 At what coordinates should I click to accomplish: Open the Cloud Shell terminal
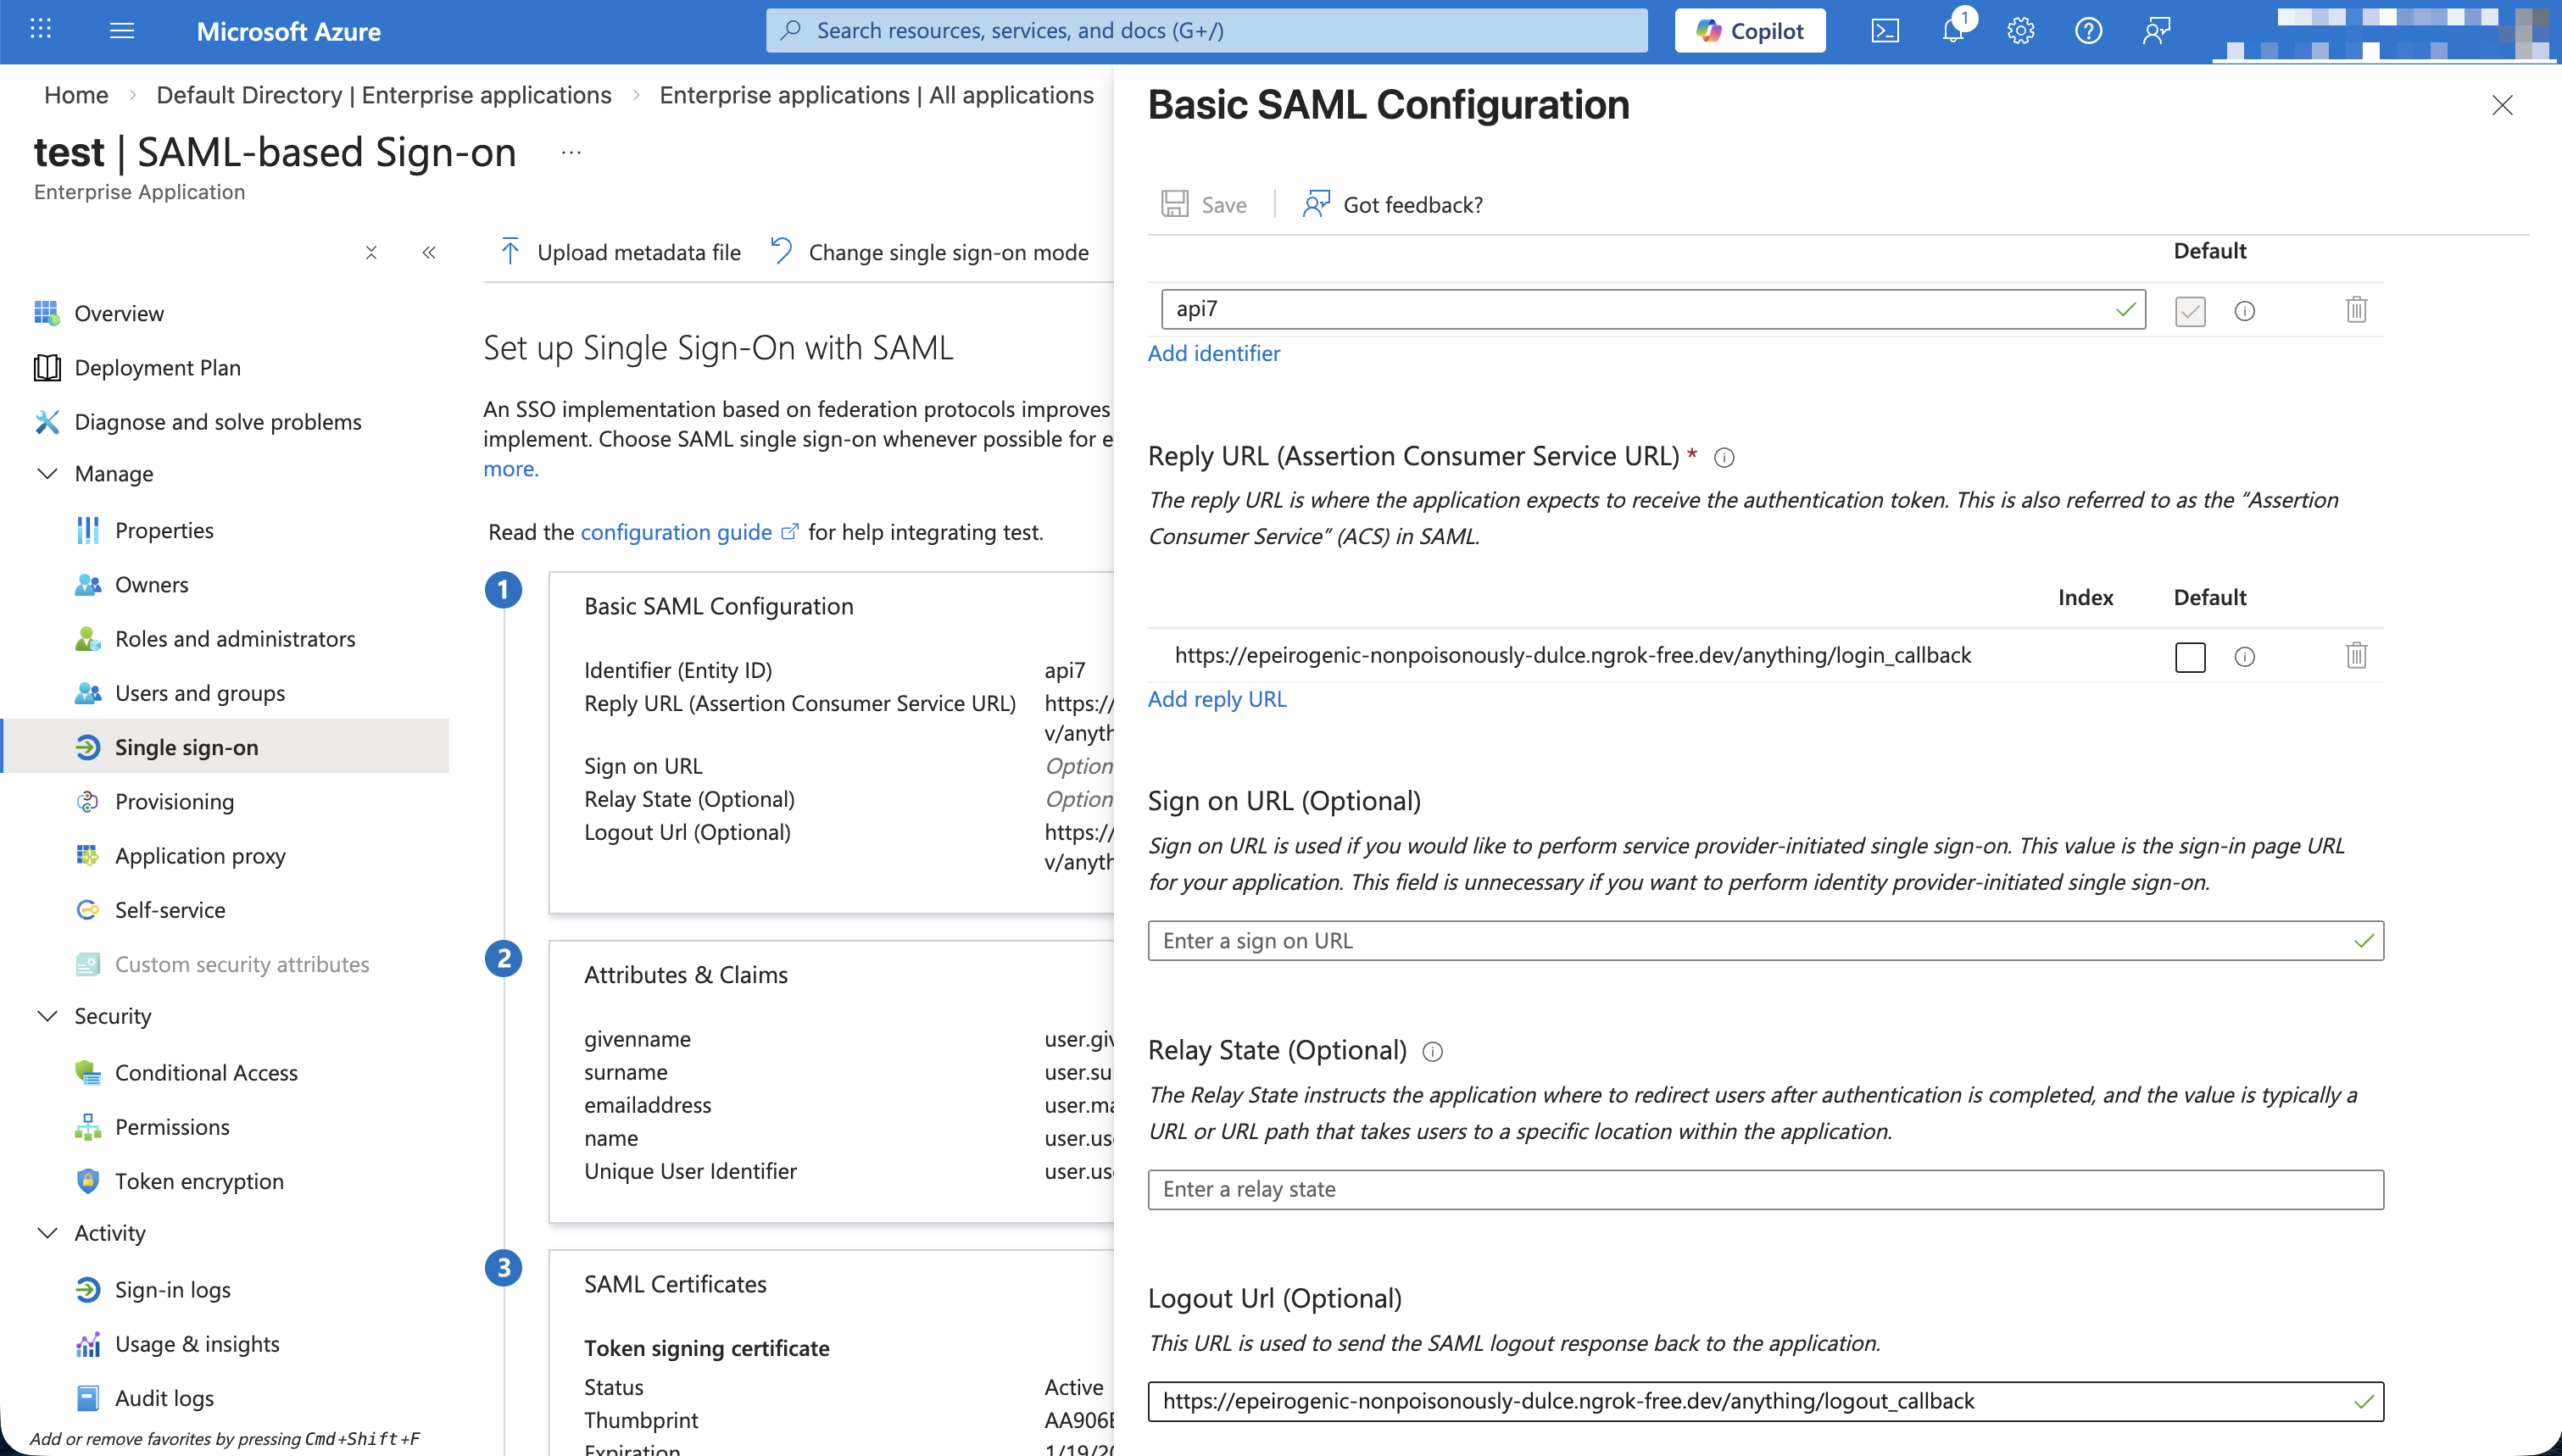(x=1885, y=30)
